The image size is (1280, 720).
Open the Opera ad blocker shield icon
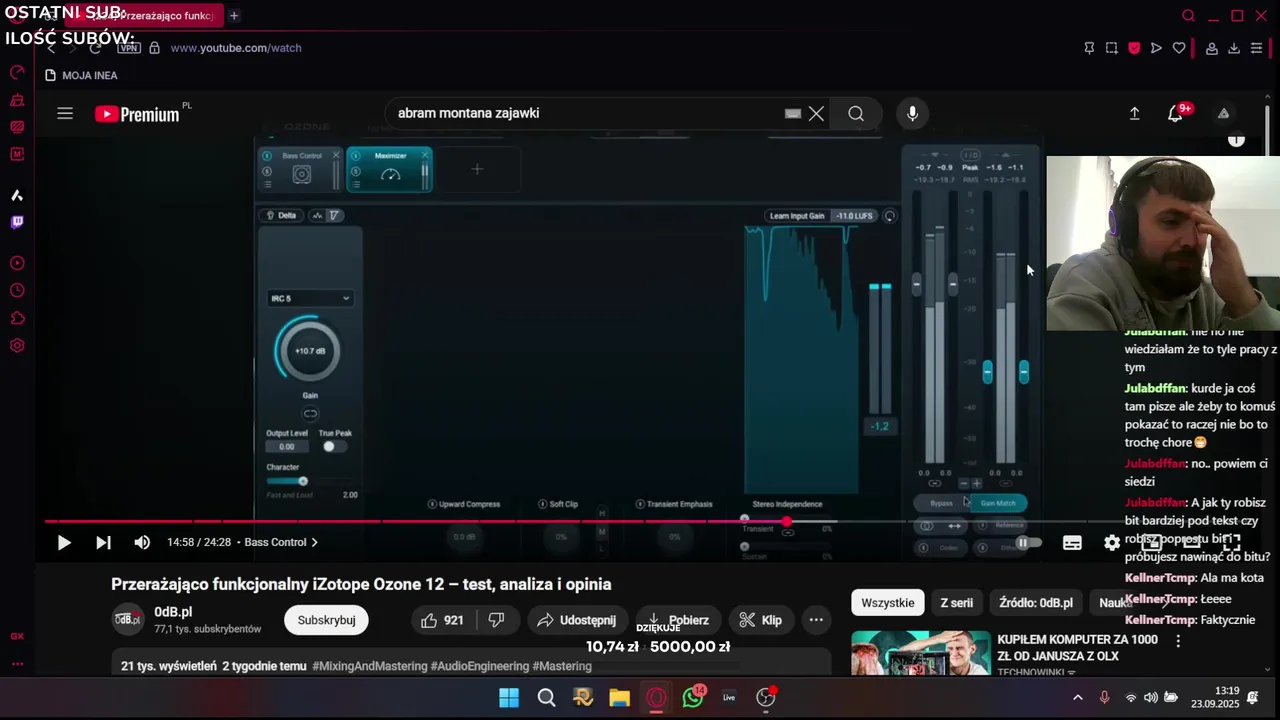click(1134, 47)
